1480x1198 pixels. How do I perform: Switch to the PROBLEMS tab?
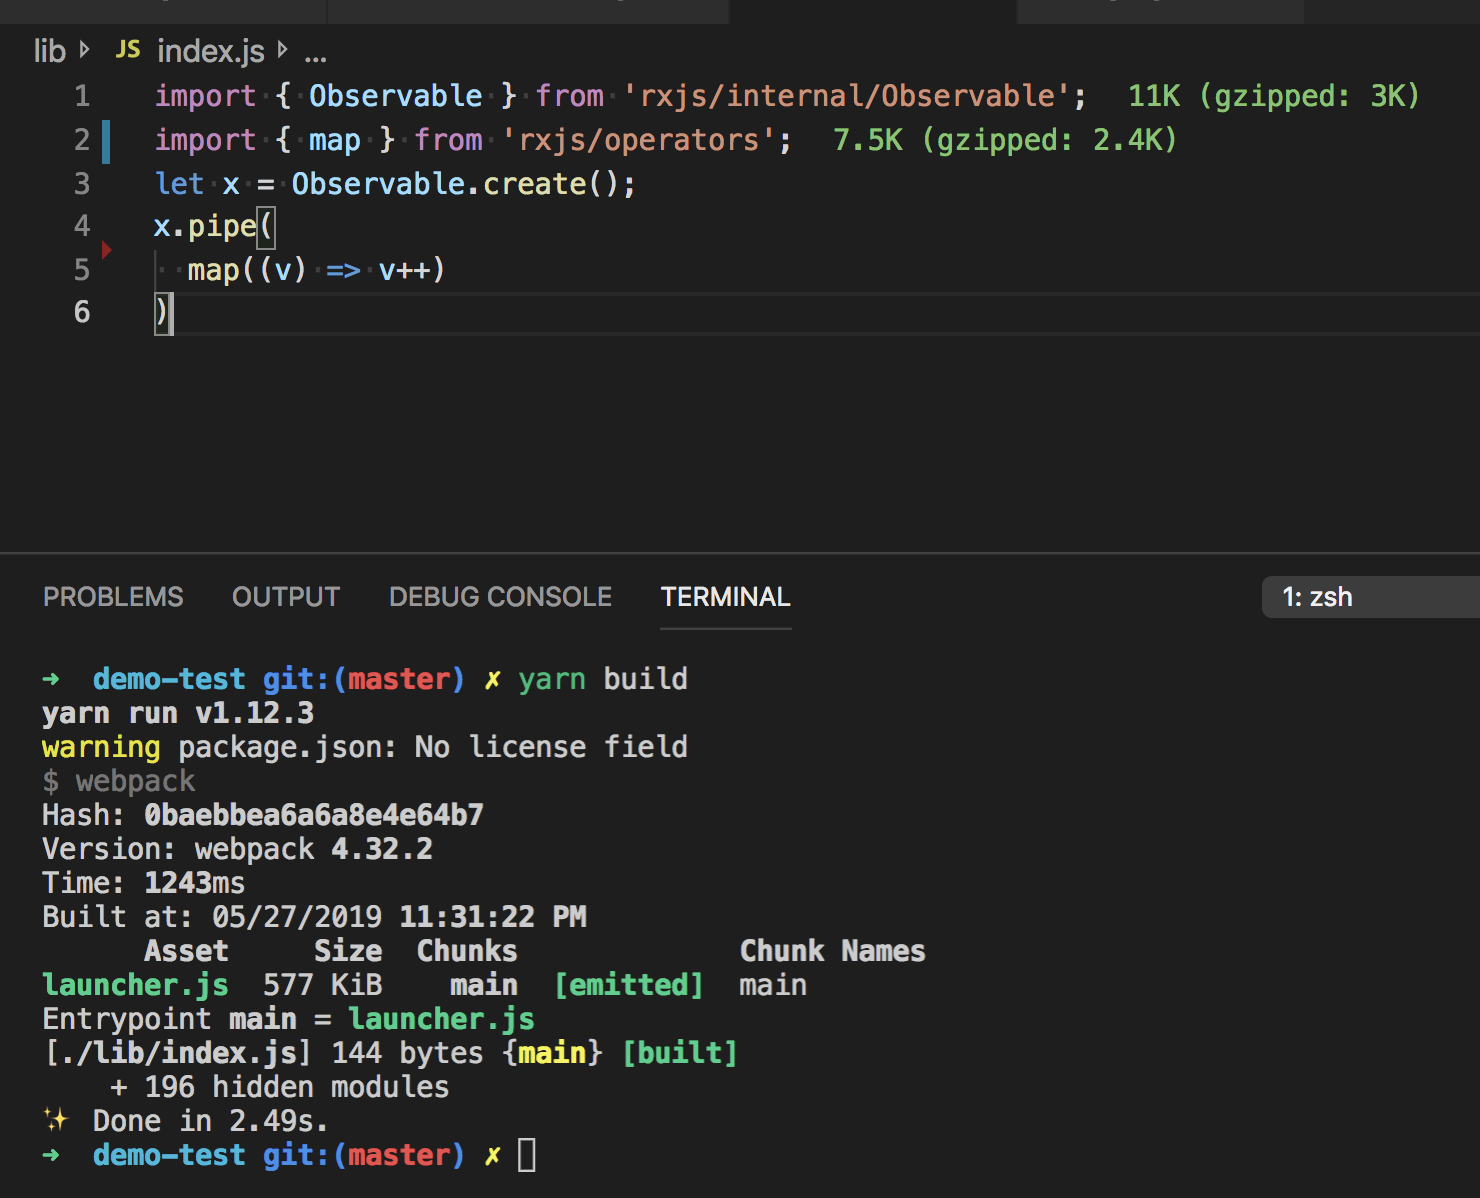113,597
